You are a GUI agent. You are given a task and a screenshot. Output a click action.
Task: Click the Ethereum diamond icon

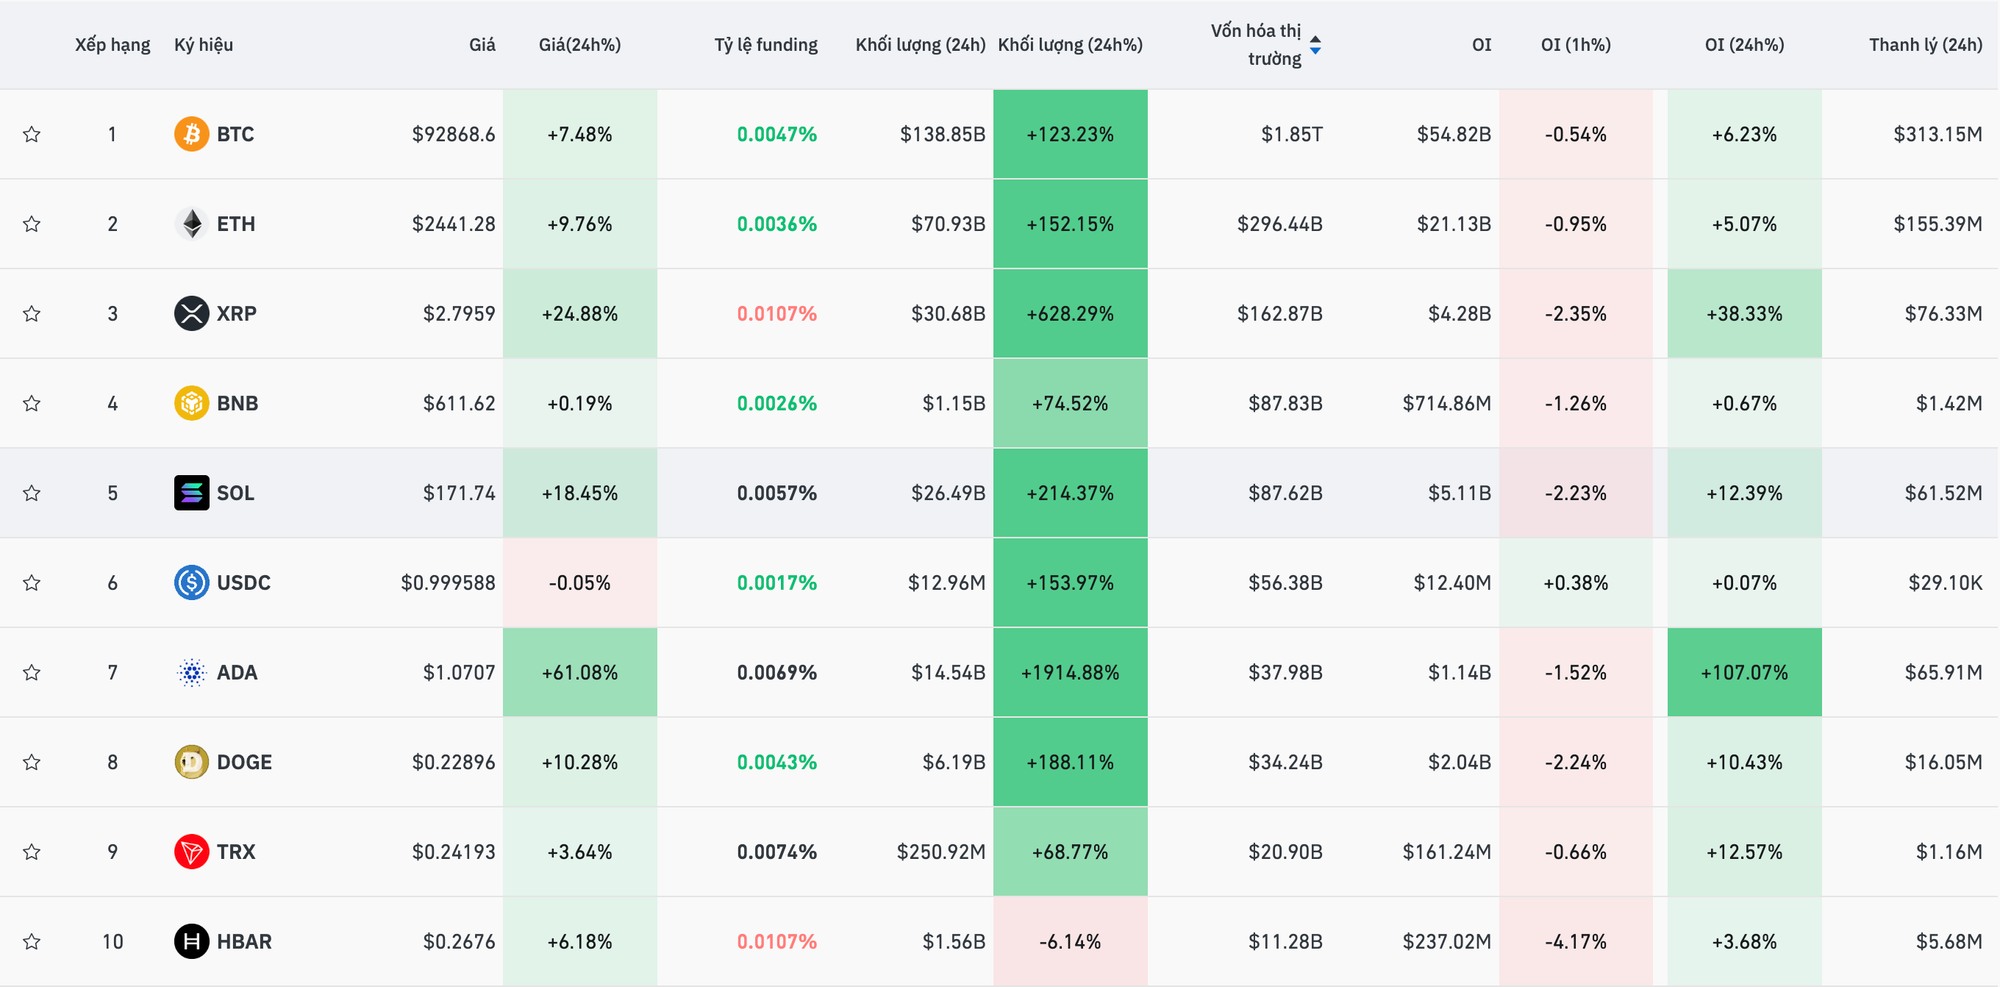coord(191,224)
